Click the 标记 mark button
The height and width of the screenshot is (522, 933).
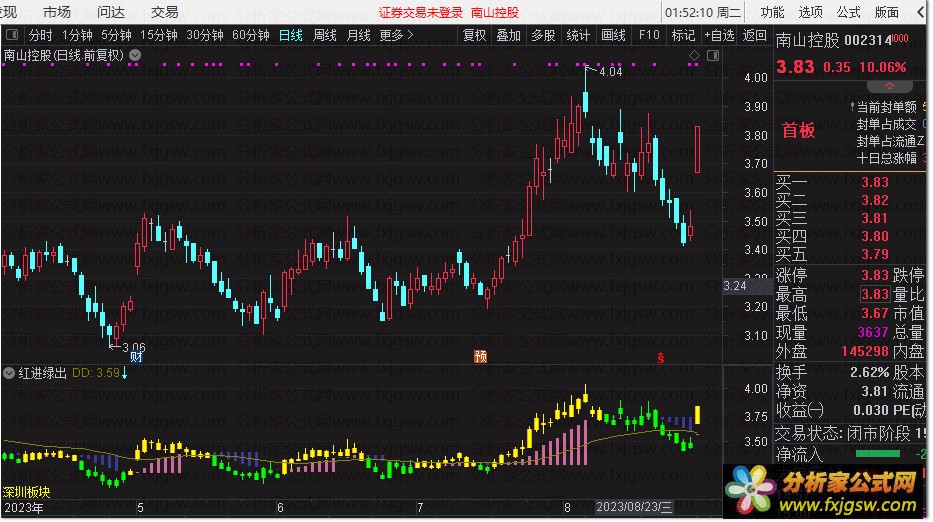tap(683, 35)
